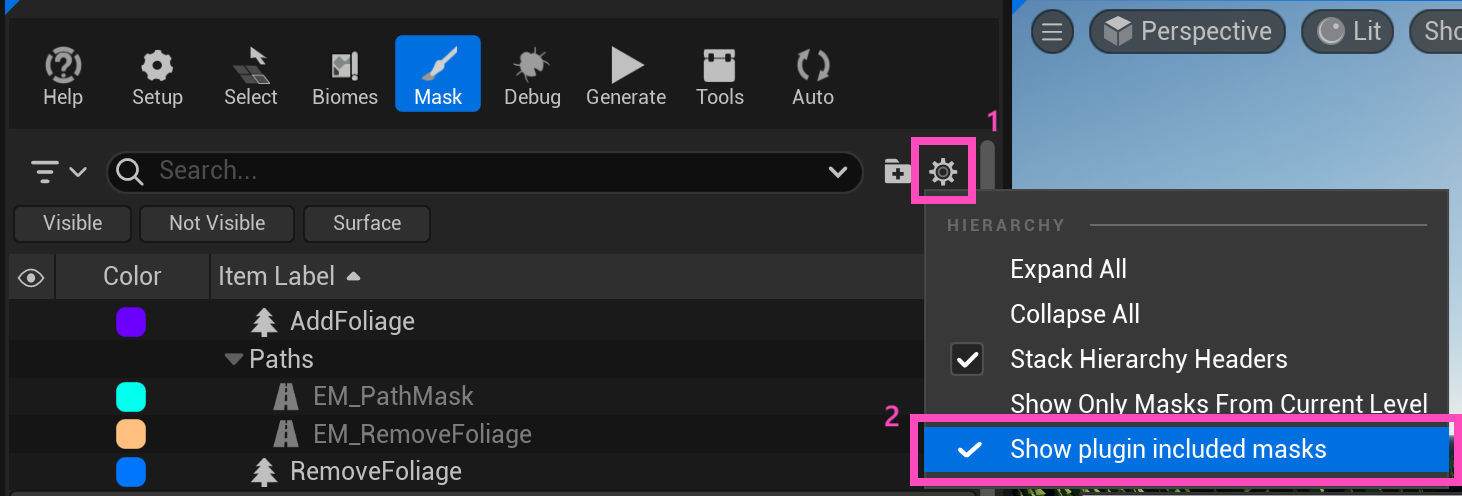
Task: Click the purple AddFoliage color swatch
Action: 131,322
